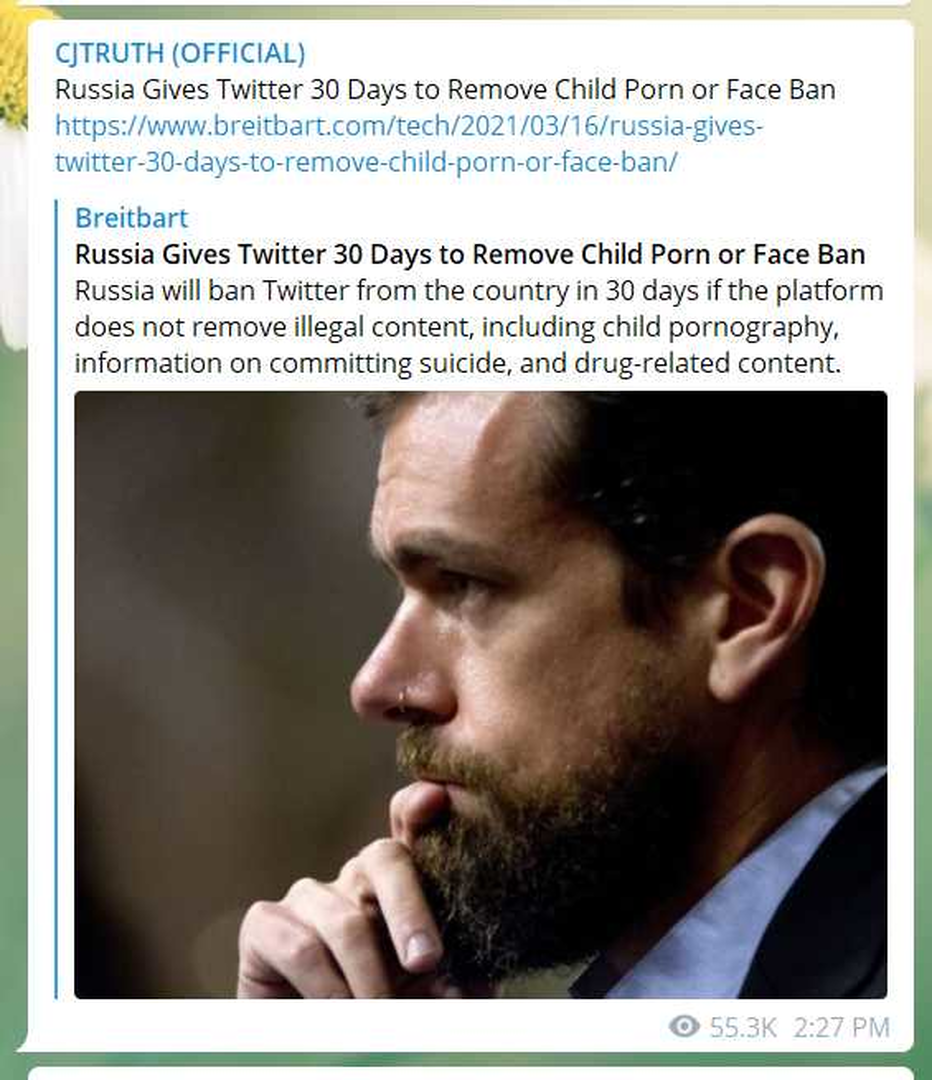
Task: Click the next message bubble at bottom
Action: 470,1073
